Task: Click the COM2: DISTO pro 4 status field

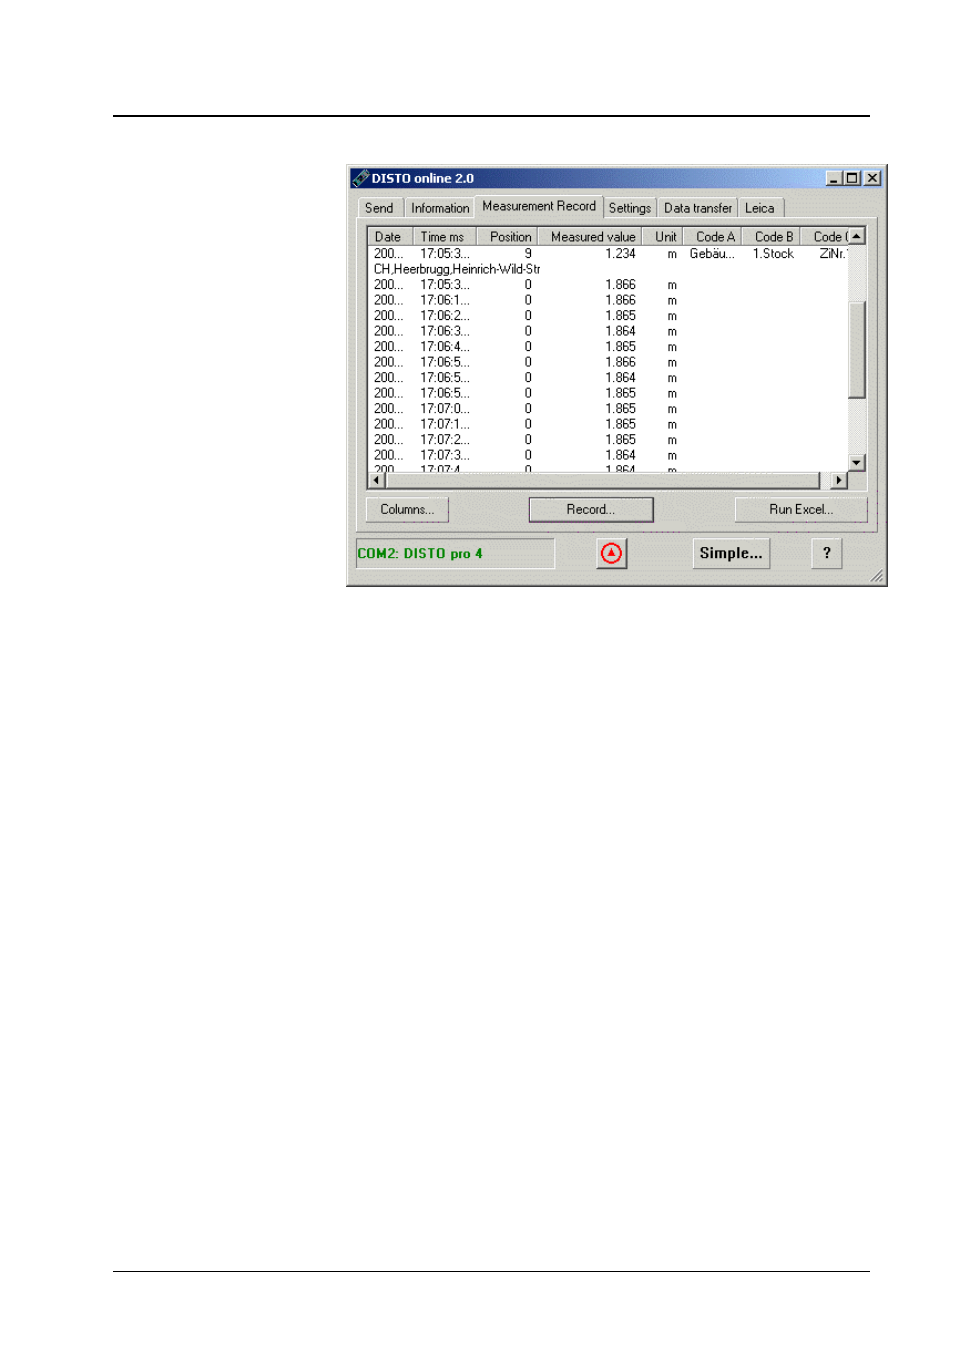Action: [455, 553]
